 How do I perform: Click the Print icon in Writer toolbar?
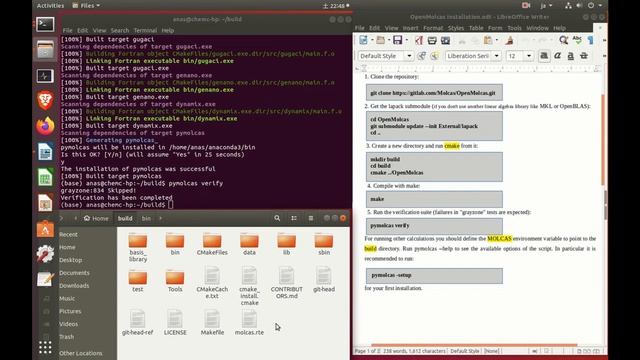coord(432,40)
